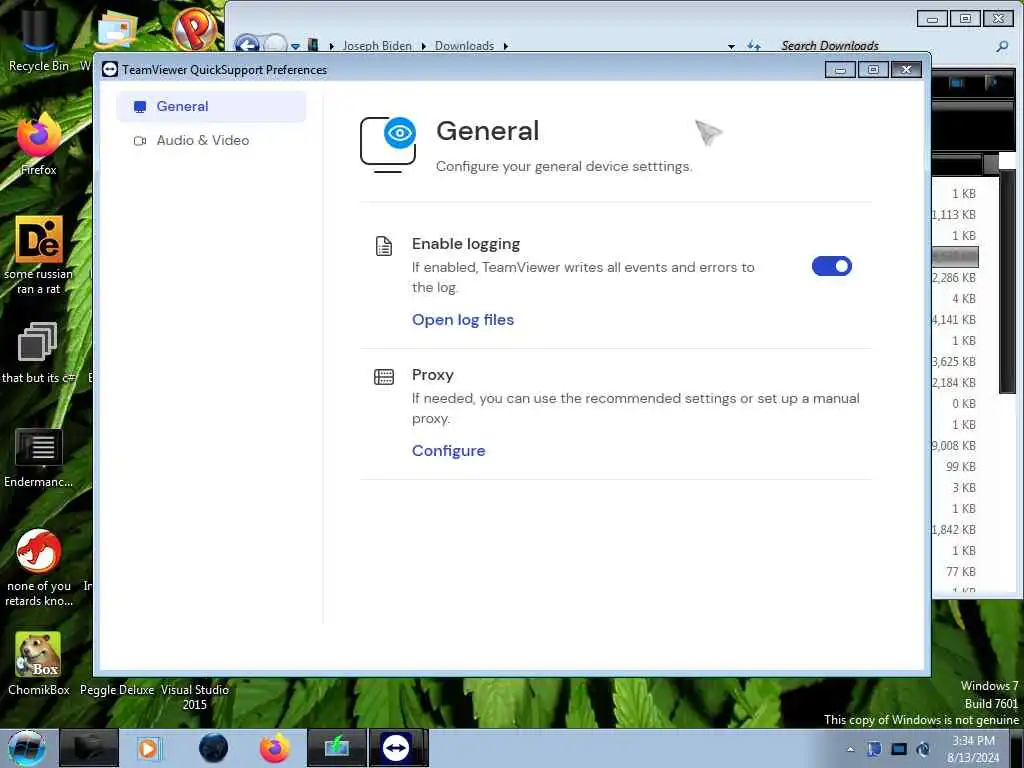Click the TeamViewer logo in the title bar

(110, 69)
